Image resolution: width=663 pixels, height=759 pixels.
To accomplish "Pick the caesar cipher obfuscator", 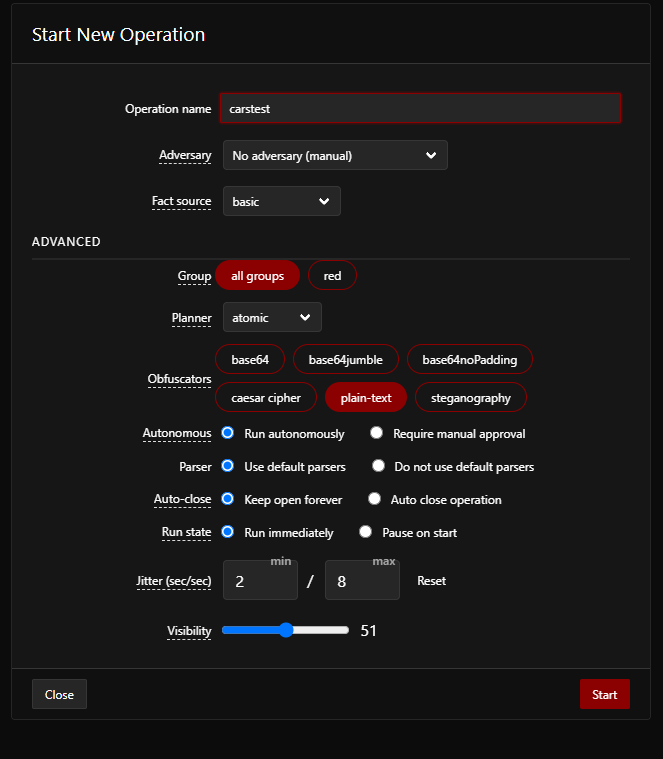I will click(266, 397).
